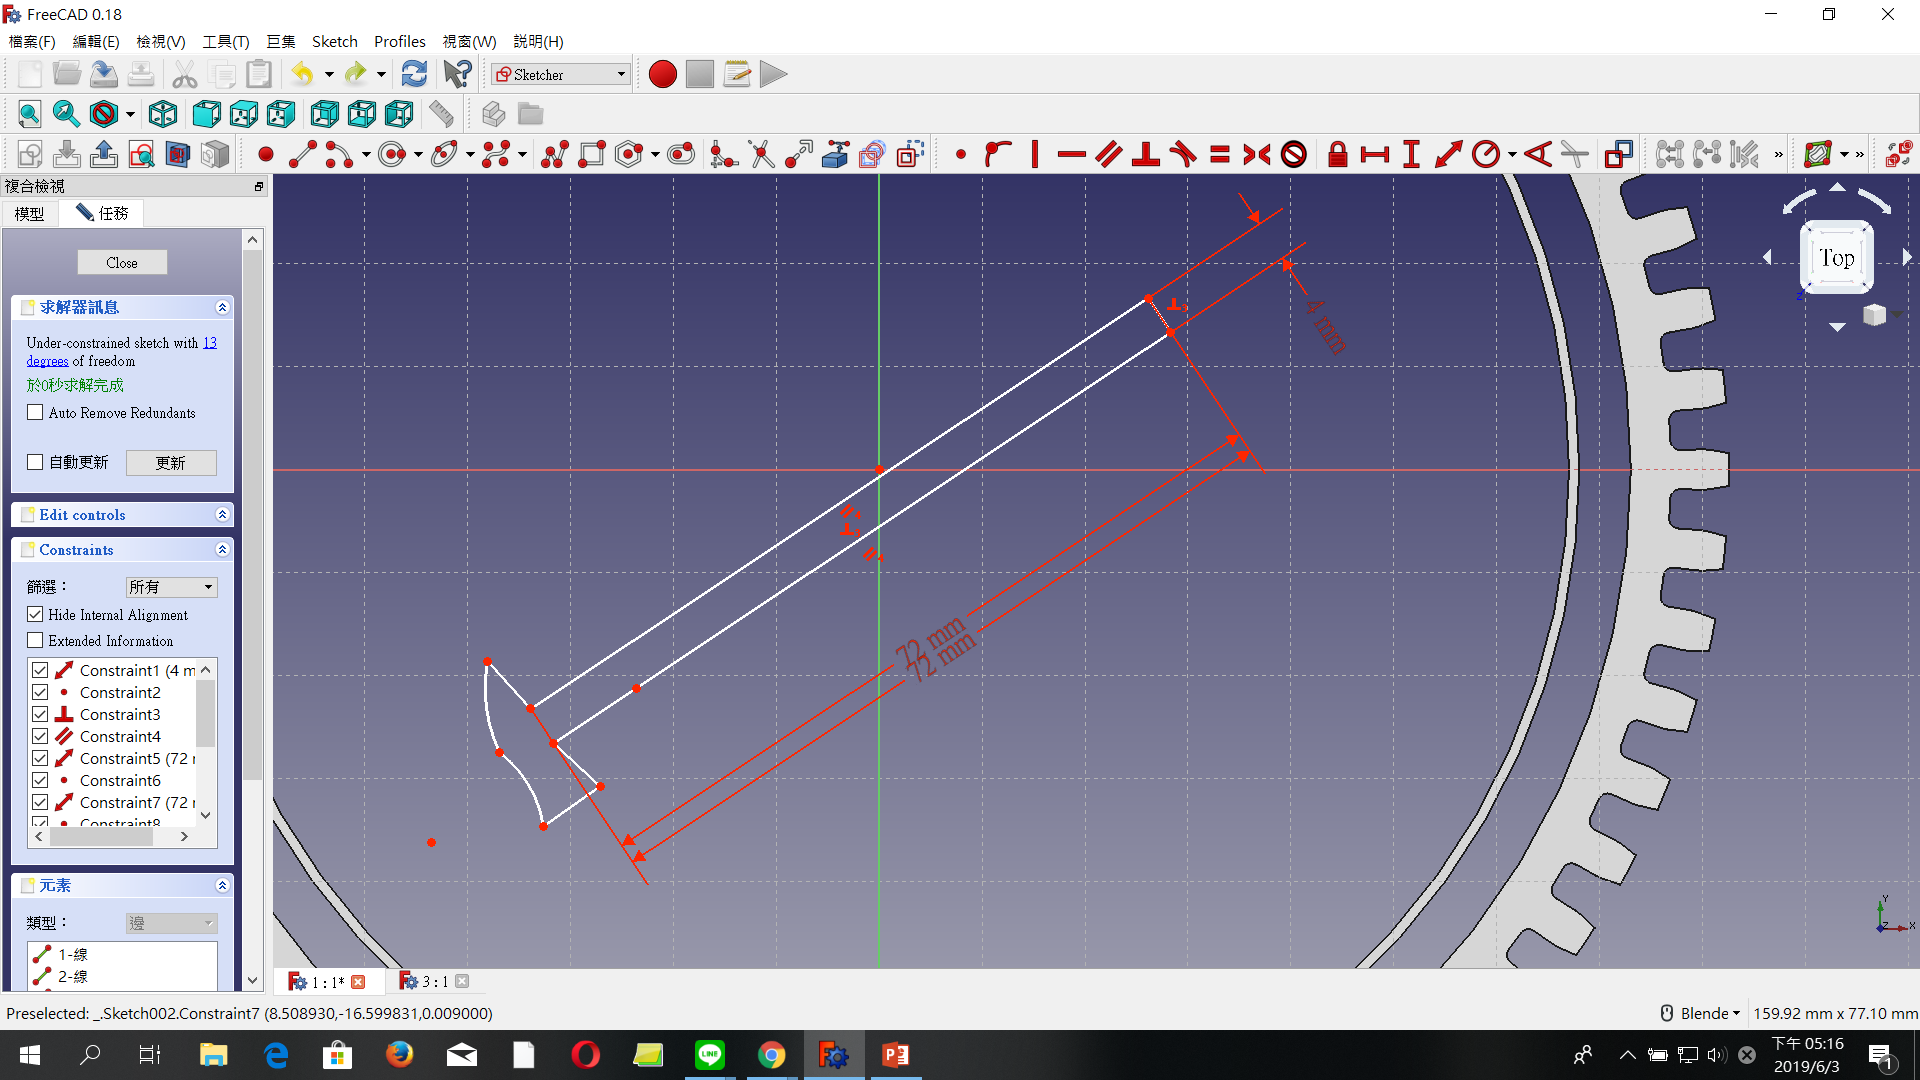Select the create arc tool
The width and height of the screenshot is (1920, 1080).
coord(339,154)
